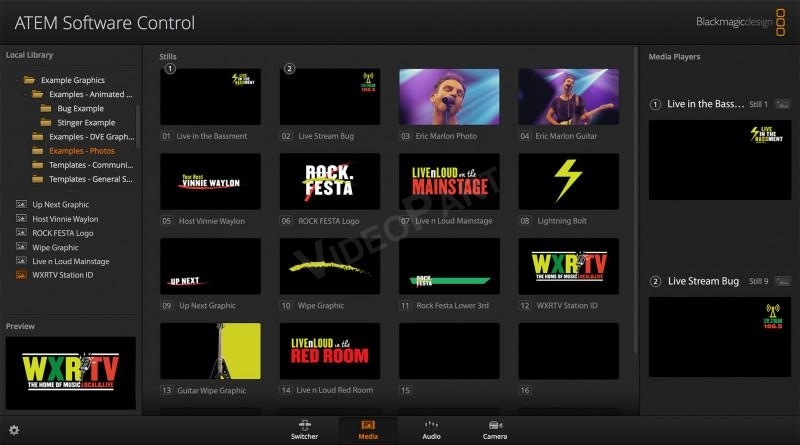
Task: Click the Local Library scrollbar
Action: coord(137,127)
